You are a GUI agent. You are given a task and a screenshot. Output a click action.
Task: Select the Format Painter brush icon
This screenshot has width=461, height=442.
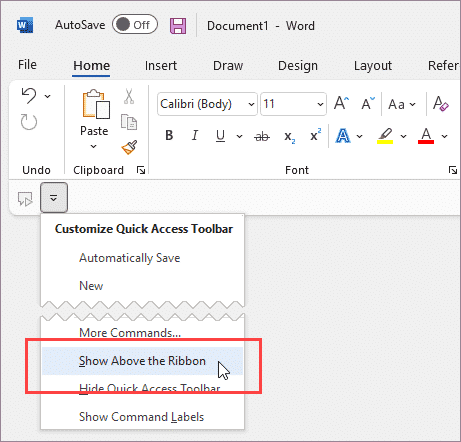point(129,147)
